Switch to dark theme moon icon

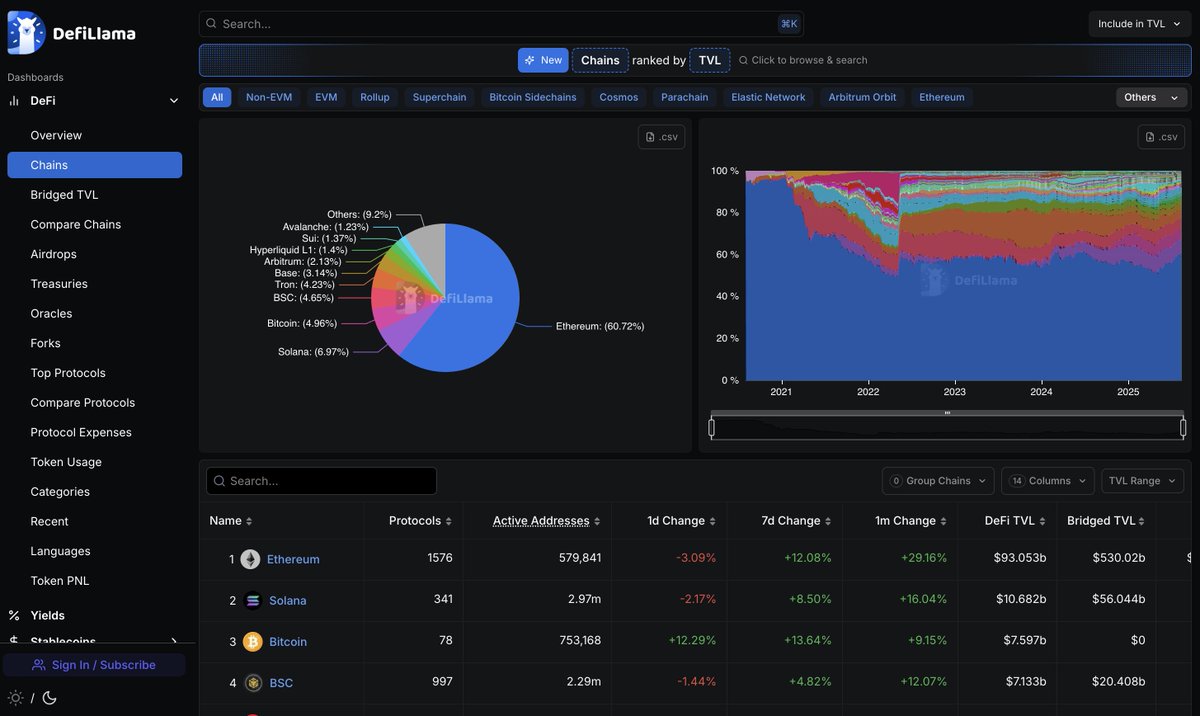(49, 698)
